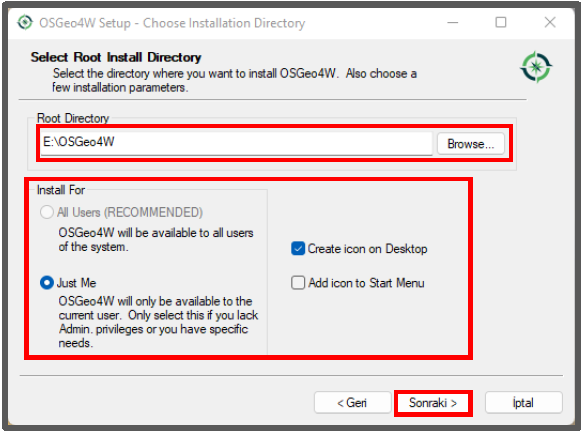Screen dimensions: 581x432
Task: Select the Just Me radio button
Action: 47,283
